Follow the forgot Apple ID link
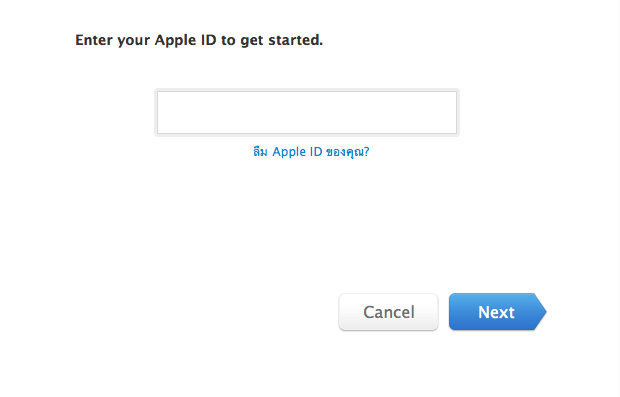This screenshot has width=620, height=397. [x=311, y=152]
